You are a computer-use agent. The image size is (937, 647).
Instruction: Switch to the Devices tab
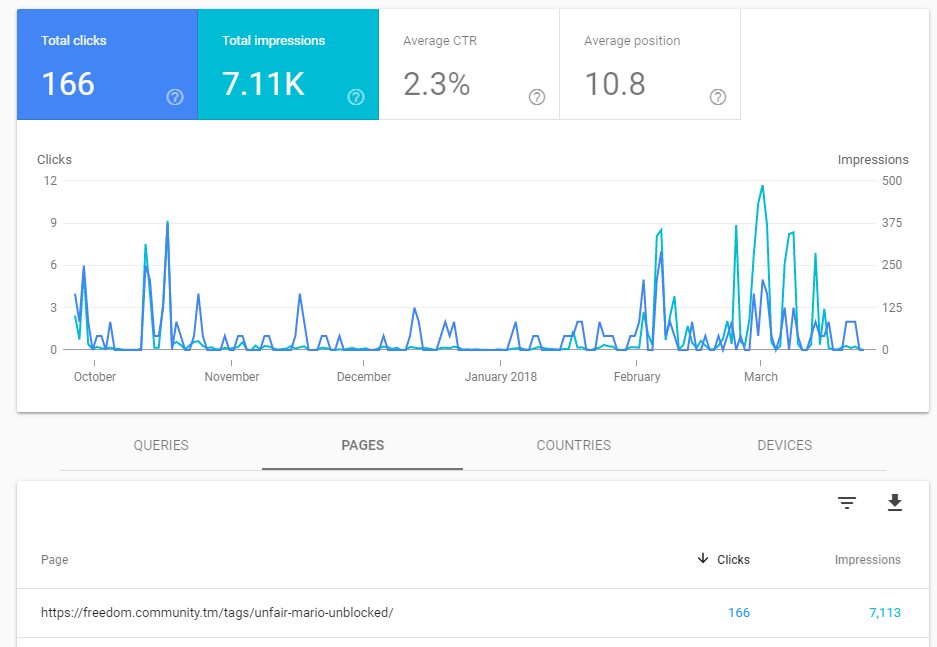coord(785,445)
